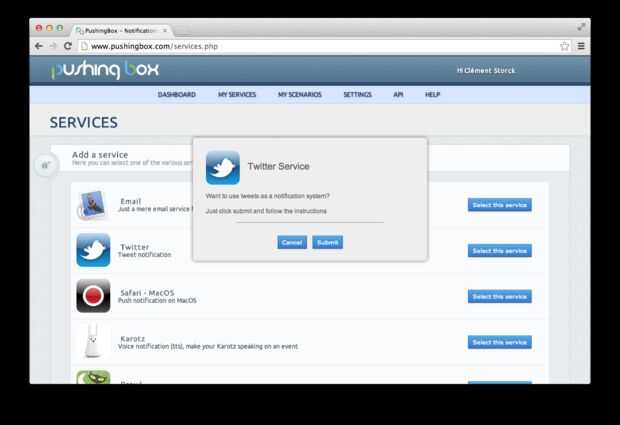The height and width of the screenshot is (425, 620).
Task: Click the Email service icon
Action: point(93,205)
